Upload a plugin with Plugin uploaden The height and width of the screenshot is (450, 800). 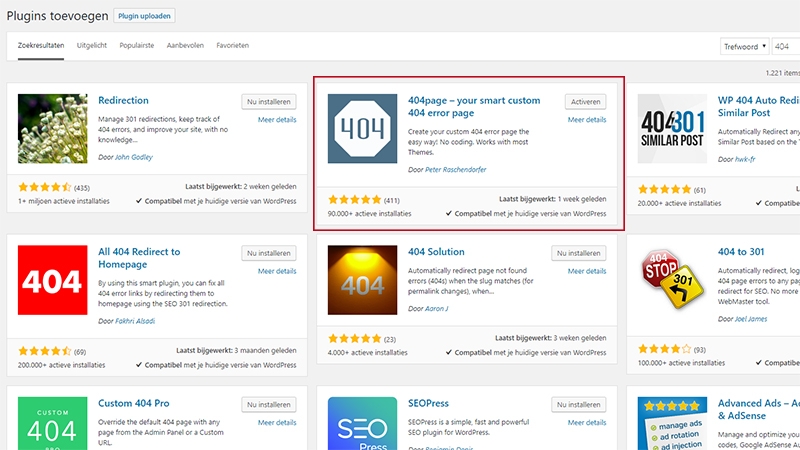pyautogui.click(x=144, y=16)
